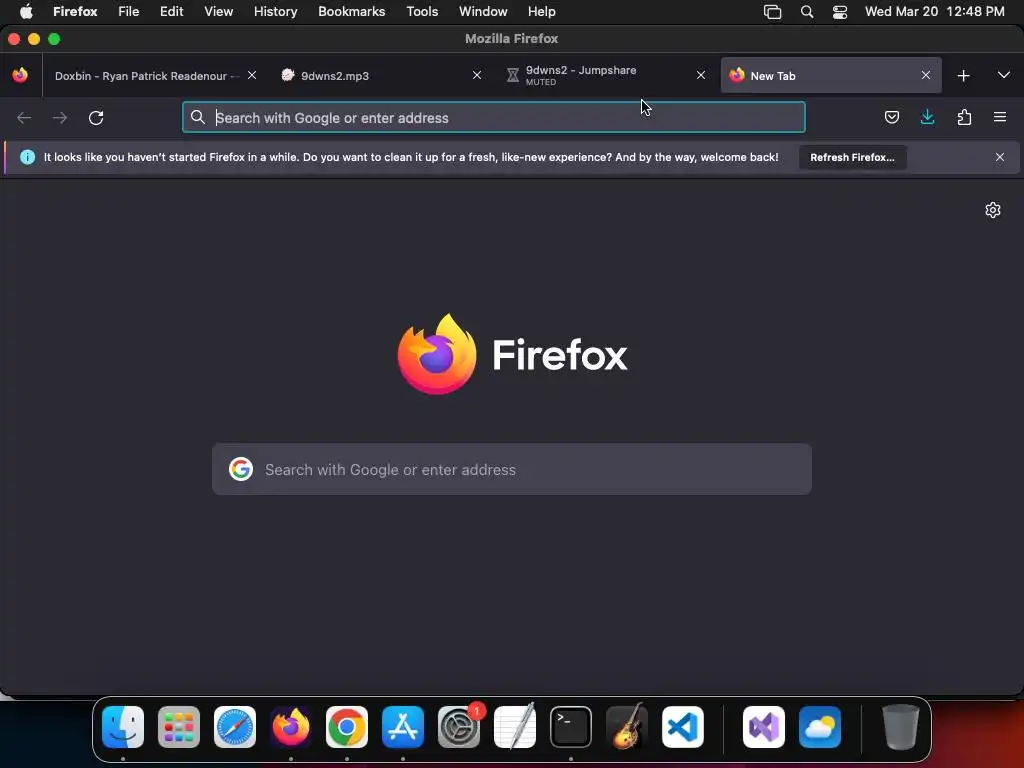Close the New Tab tab

(x=925, y=75)
